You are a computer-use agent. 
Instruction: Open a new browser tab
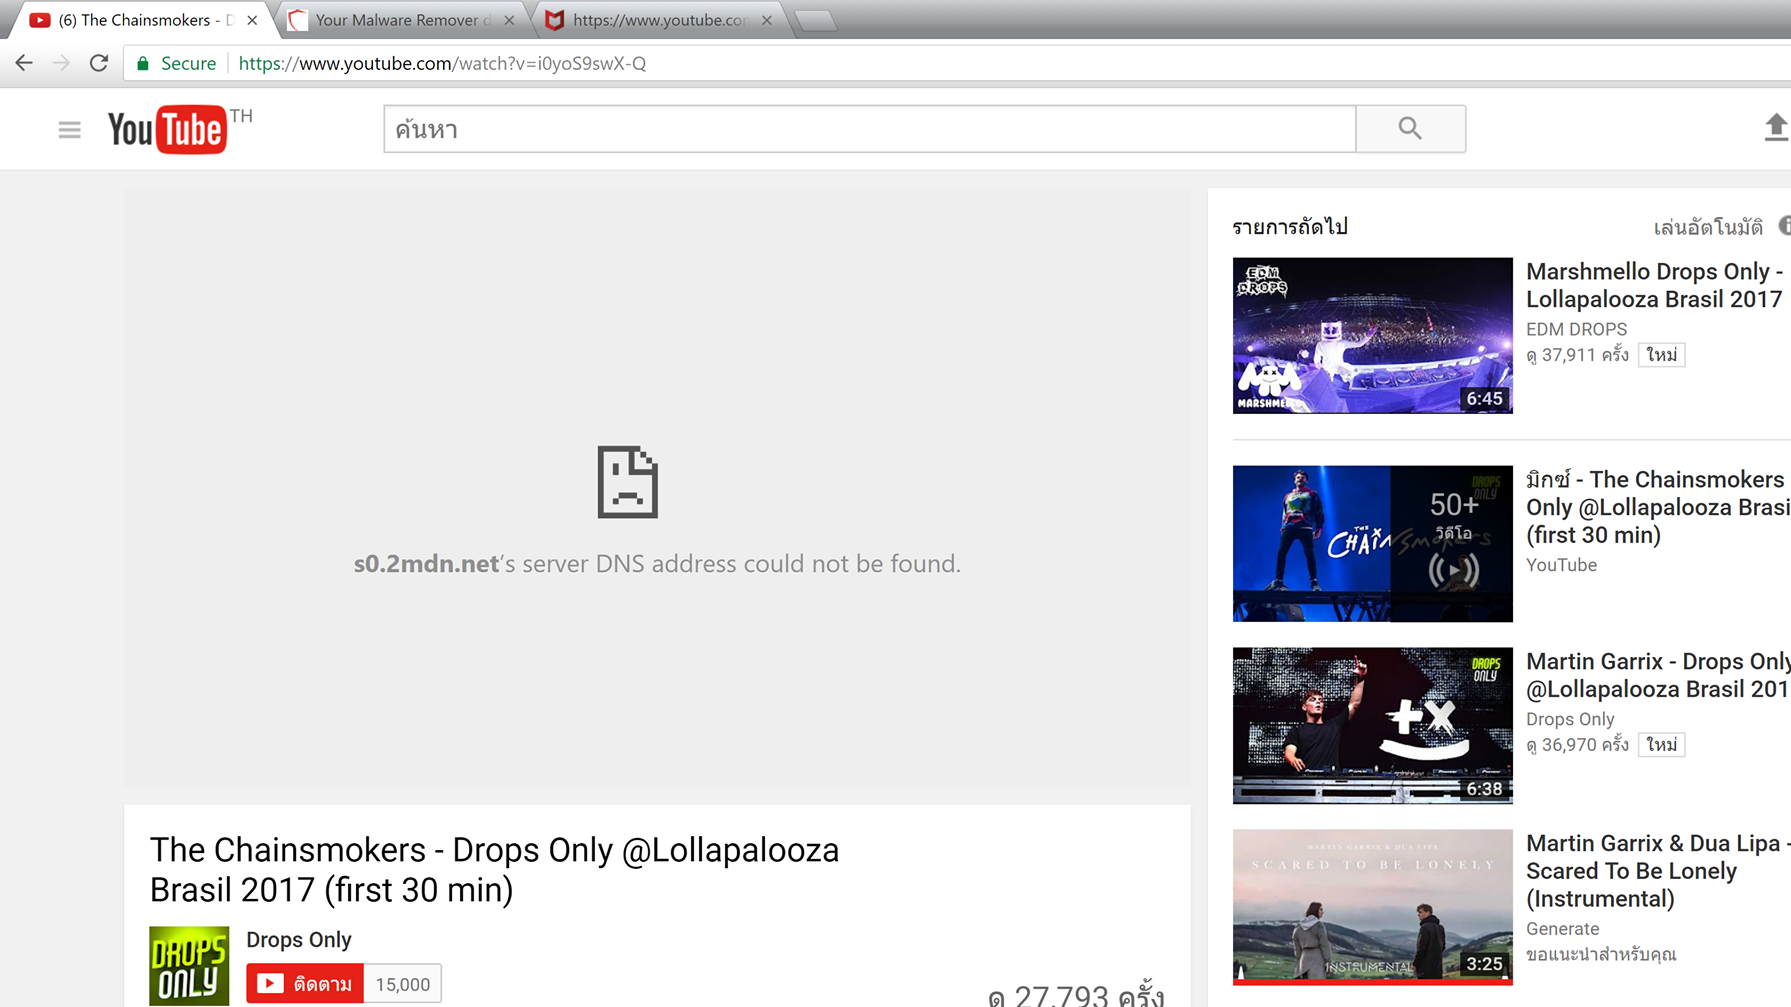(x=816, y=20)
